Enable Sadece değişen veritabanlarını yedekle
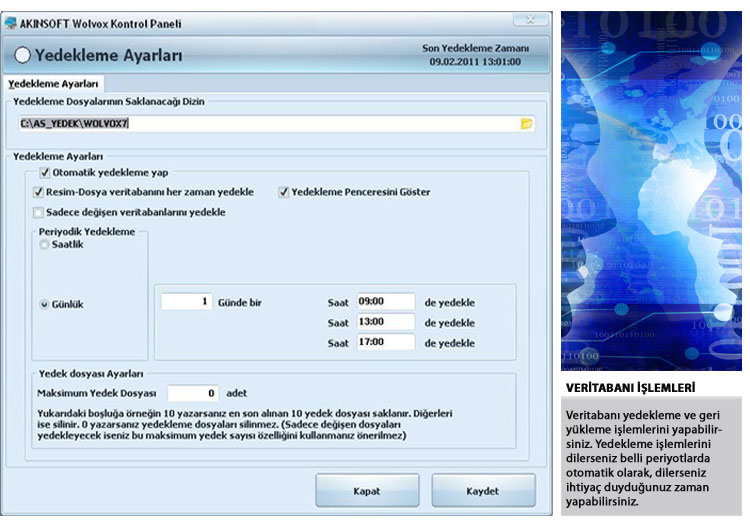The width and height of the screenshot is (750, 527). click(38, 212)
